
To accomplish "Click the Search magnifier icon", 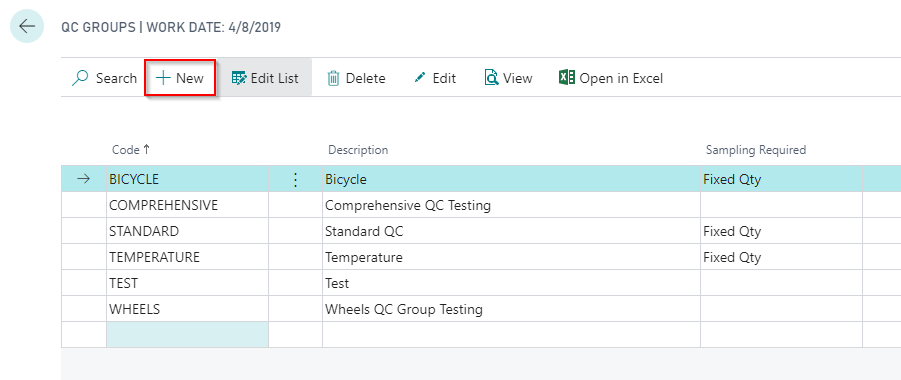I will click(x=80, y=78).
